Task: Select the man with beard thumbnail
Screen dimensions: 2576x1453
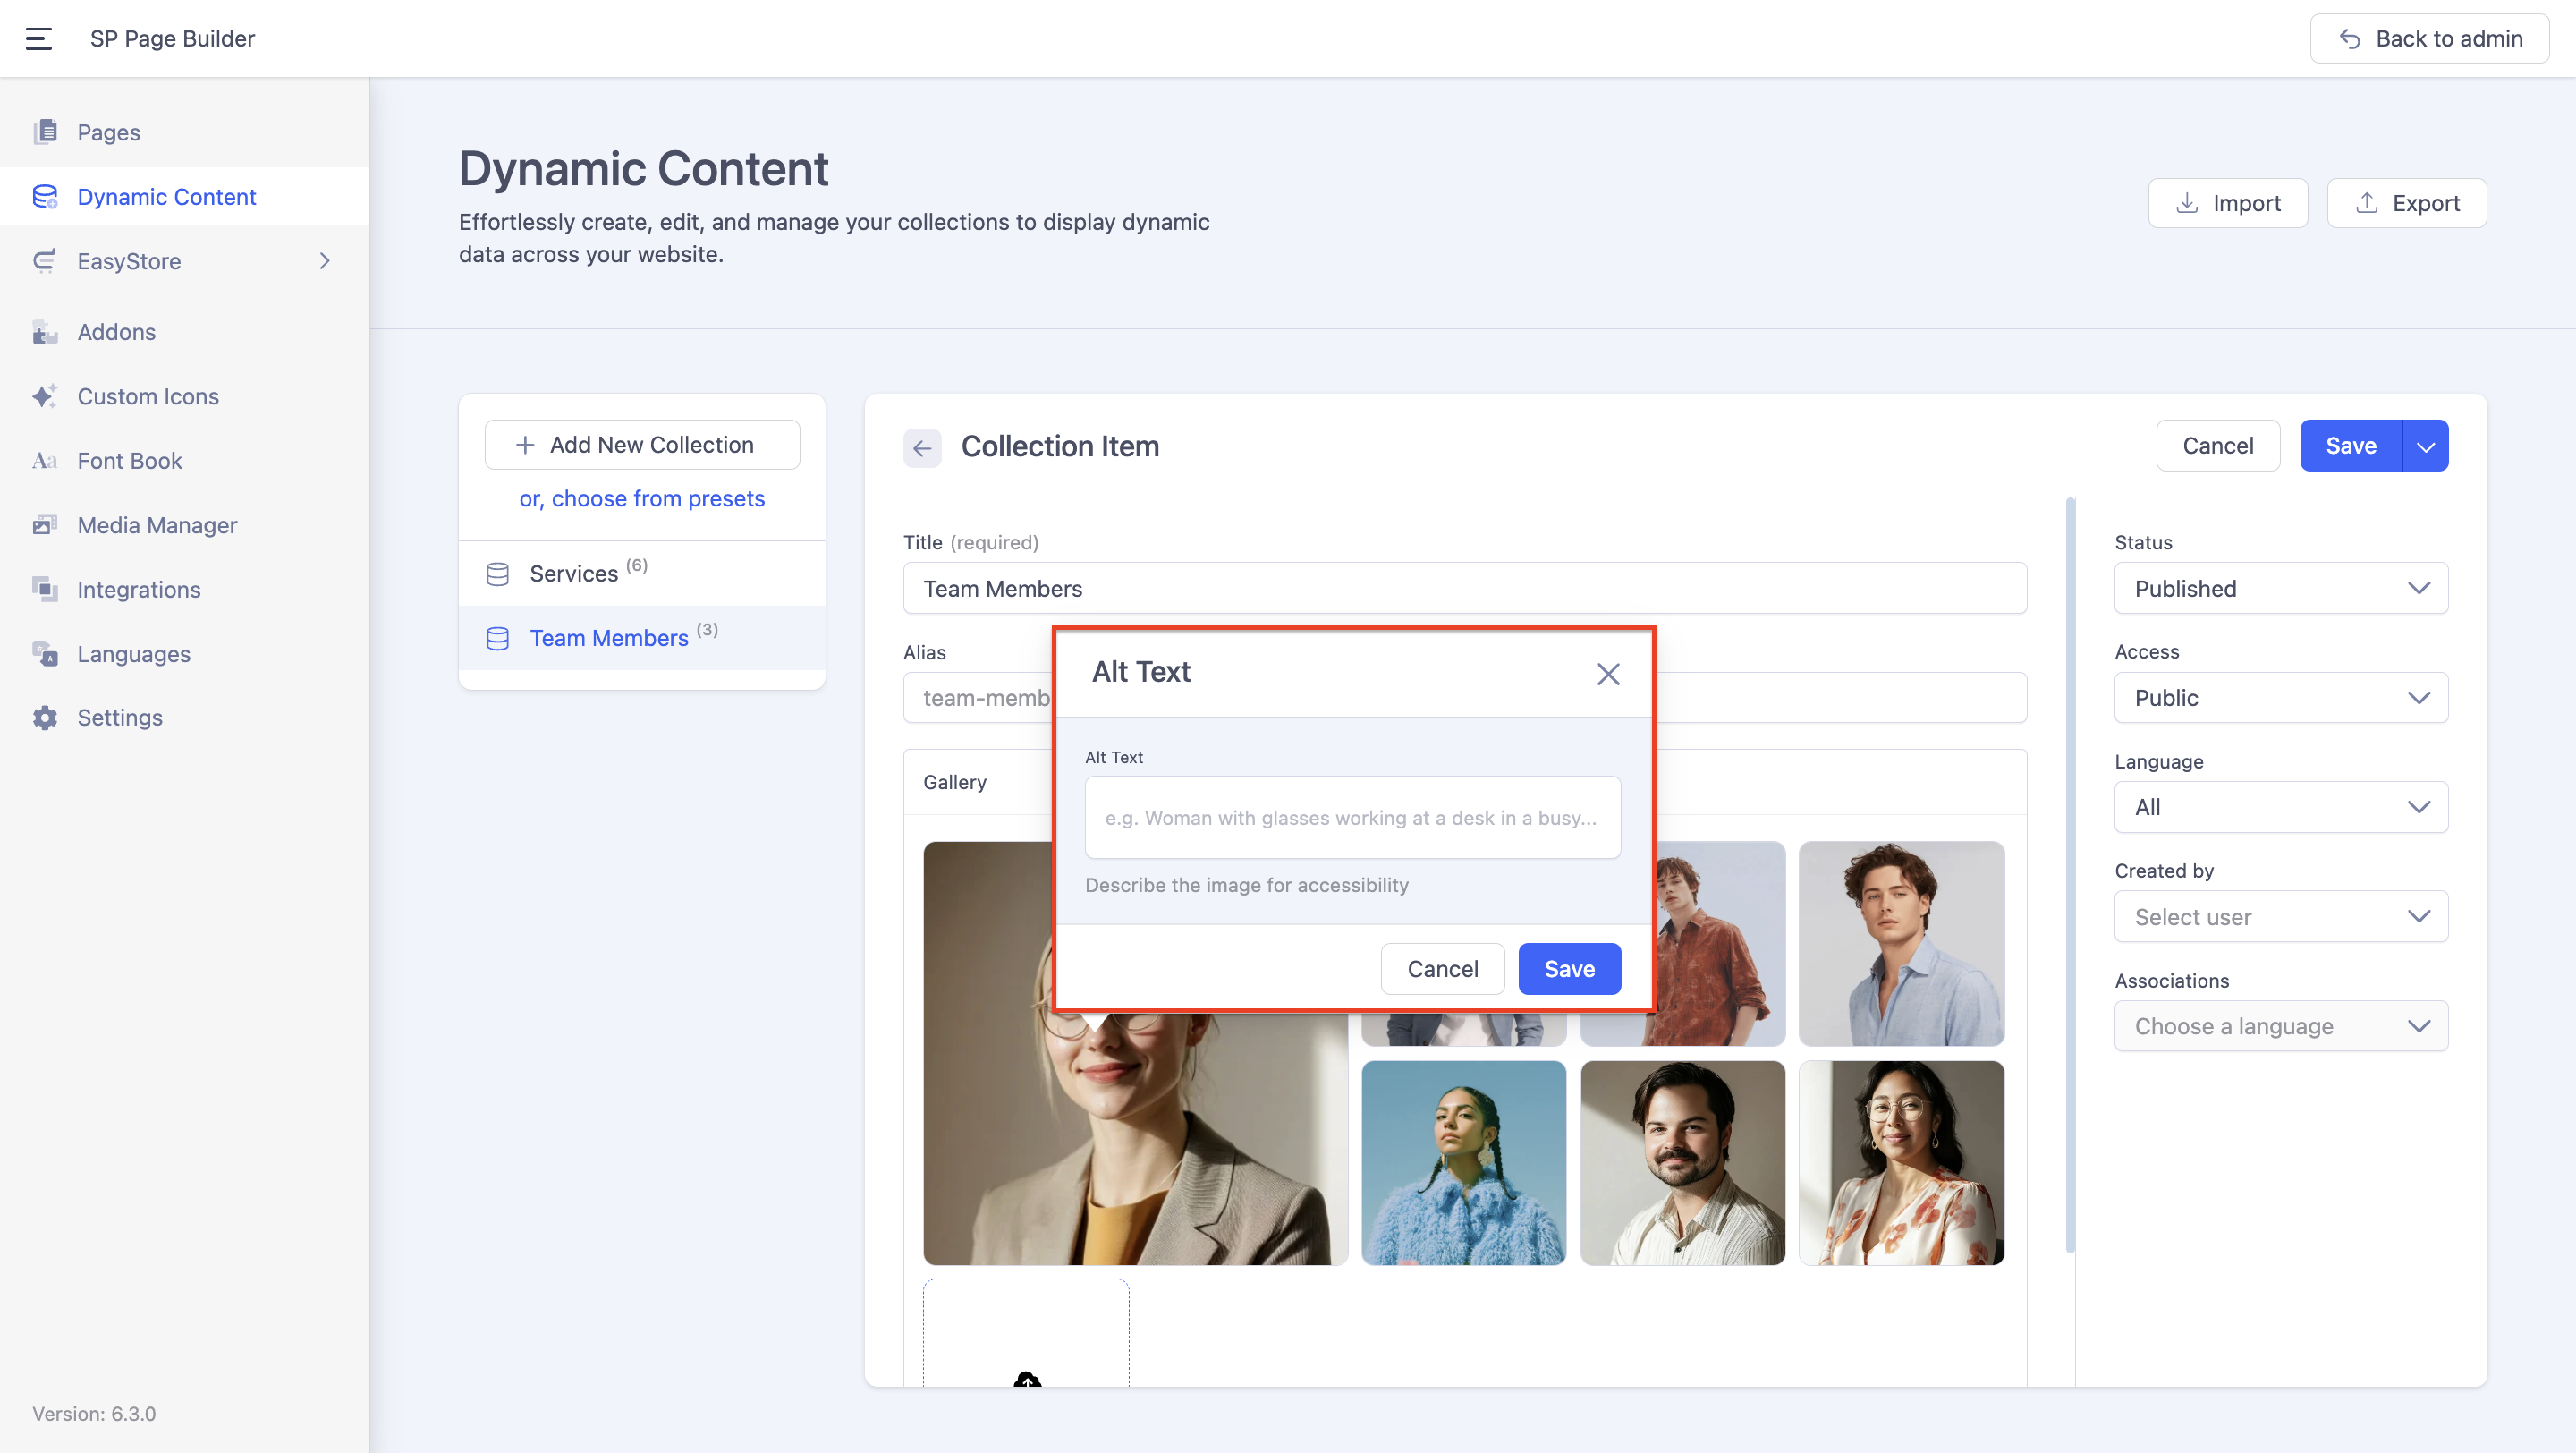Action: [1682, 1162]
